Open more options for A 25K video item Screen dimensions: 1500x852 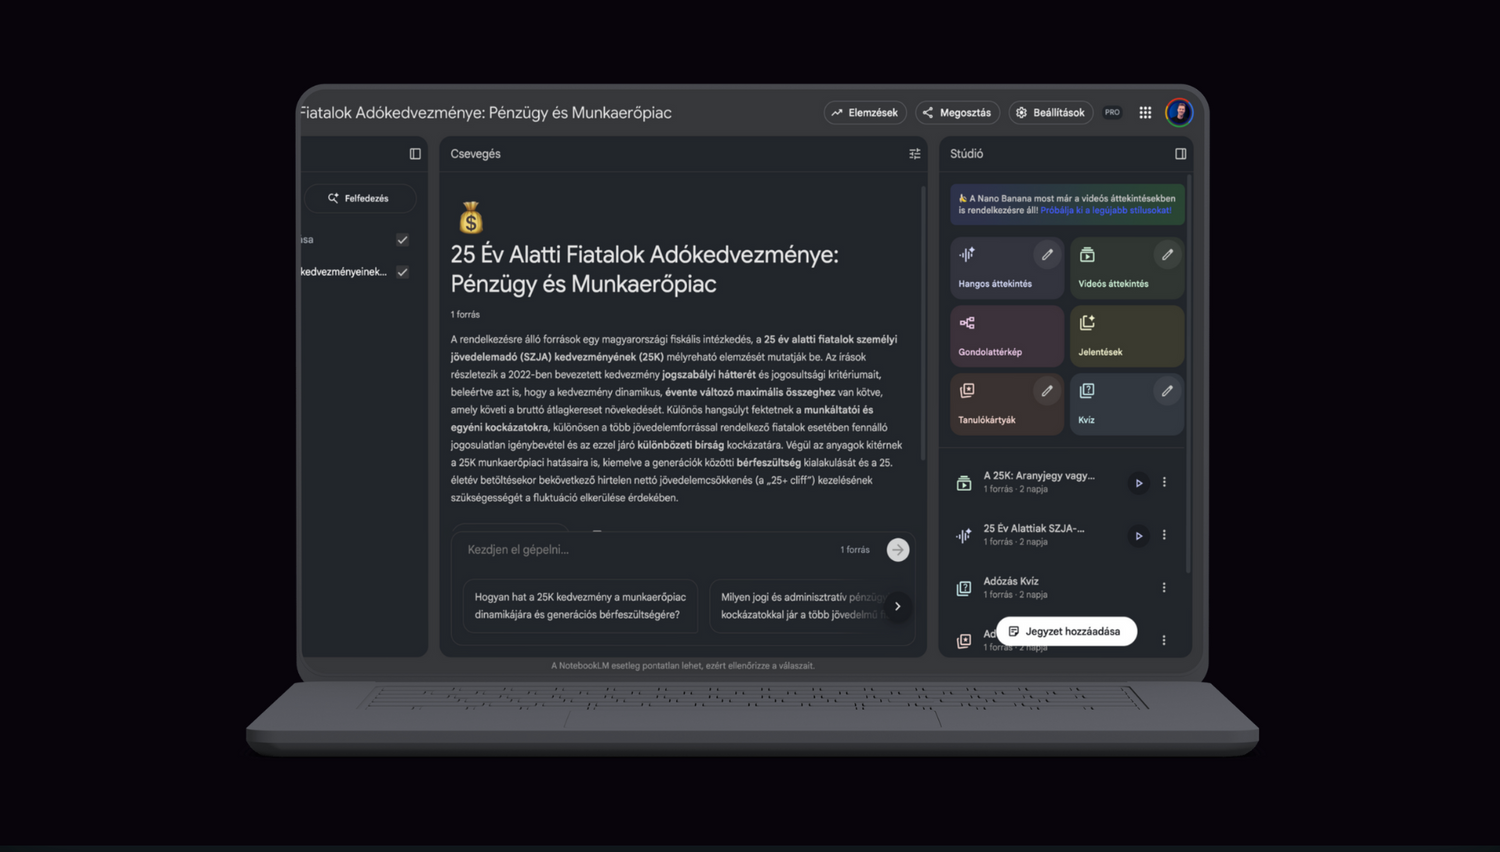1164,482
